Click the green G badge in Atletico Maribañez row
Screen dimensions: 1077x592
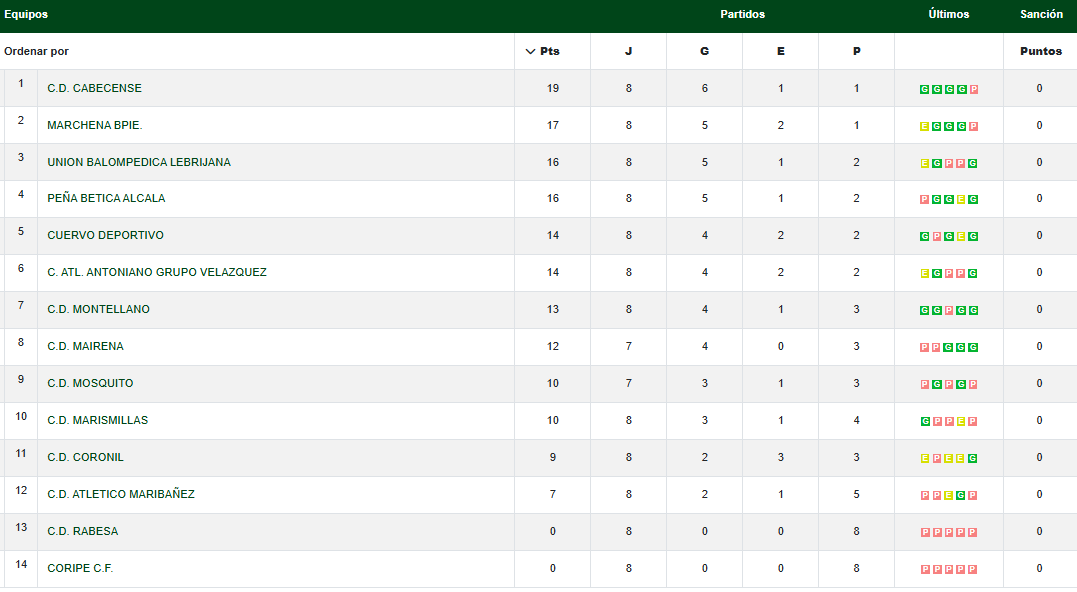pyautogui.click(x=961, y=496)
